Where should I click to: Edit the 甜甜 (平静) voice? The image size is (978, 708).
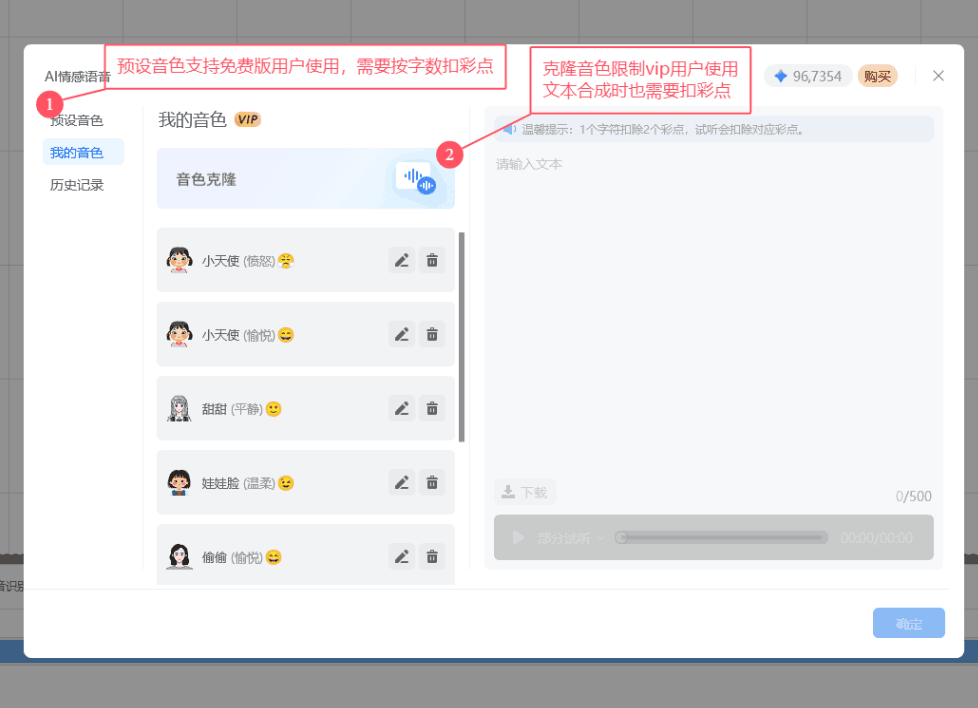point(402,409)
